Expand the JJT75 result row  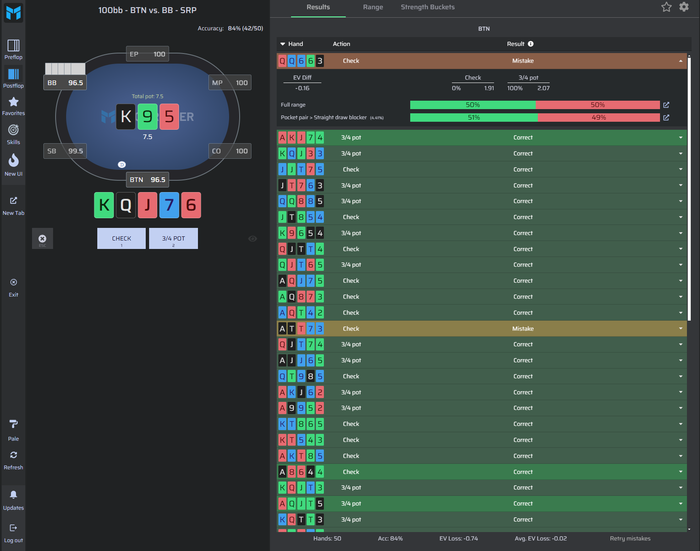click(x=680, y=169)
